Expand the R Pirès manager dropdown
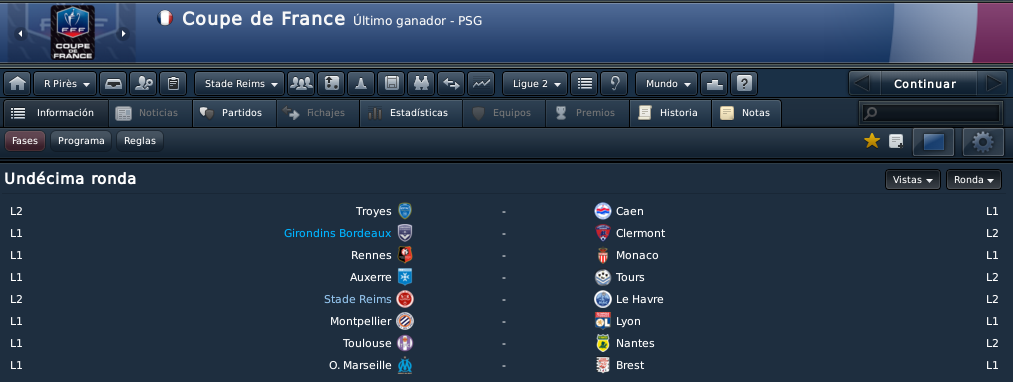 65,83
